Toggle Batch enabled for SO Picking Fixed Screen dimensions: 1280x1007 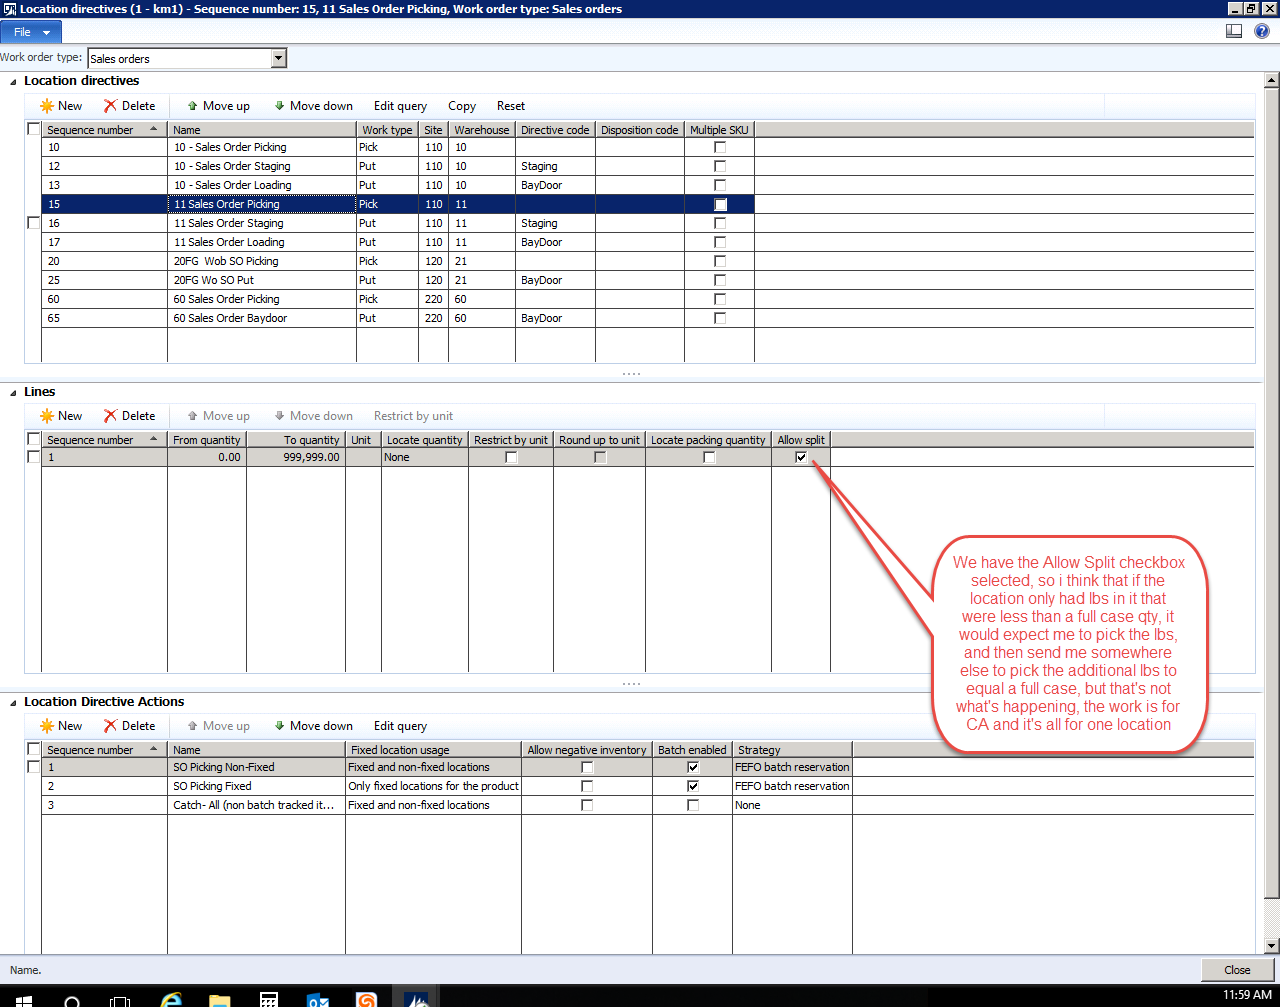coord(693,786)
